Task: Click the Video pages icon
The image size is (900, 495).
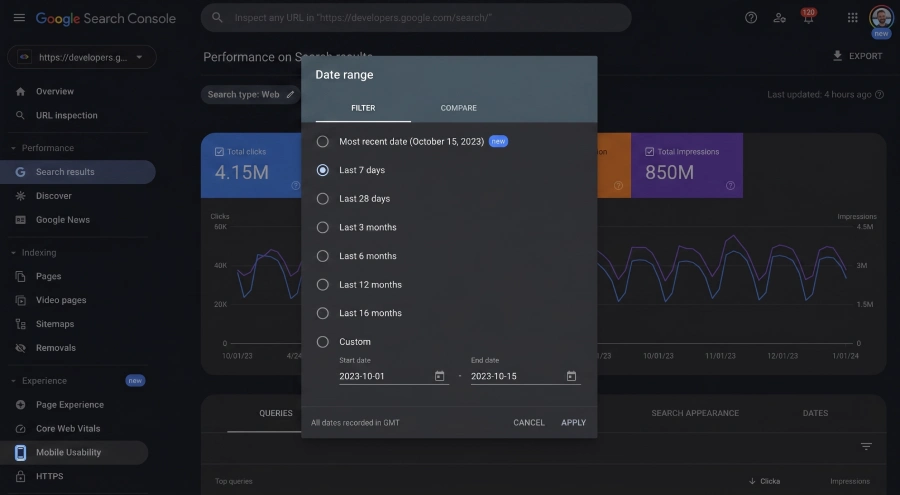Action: (21, 300)
